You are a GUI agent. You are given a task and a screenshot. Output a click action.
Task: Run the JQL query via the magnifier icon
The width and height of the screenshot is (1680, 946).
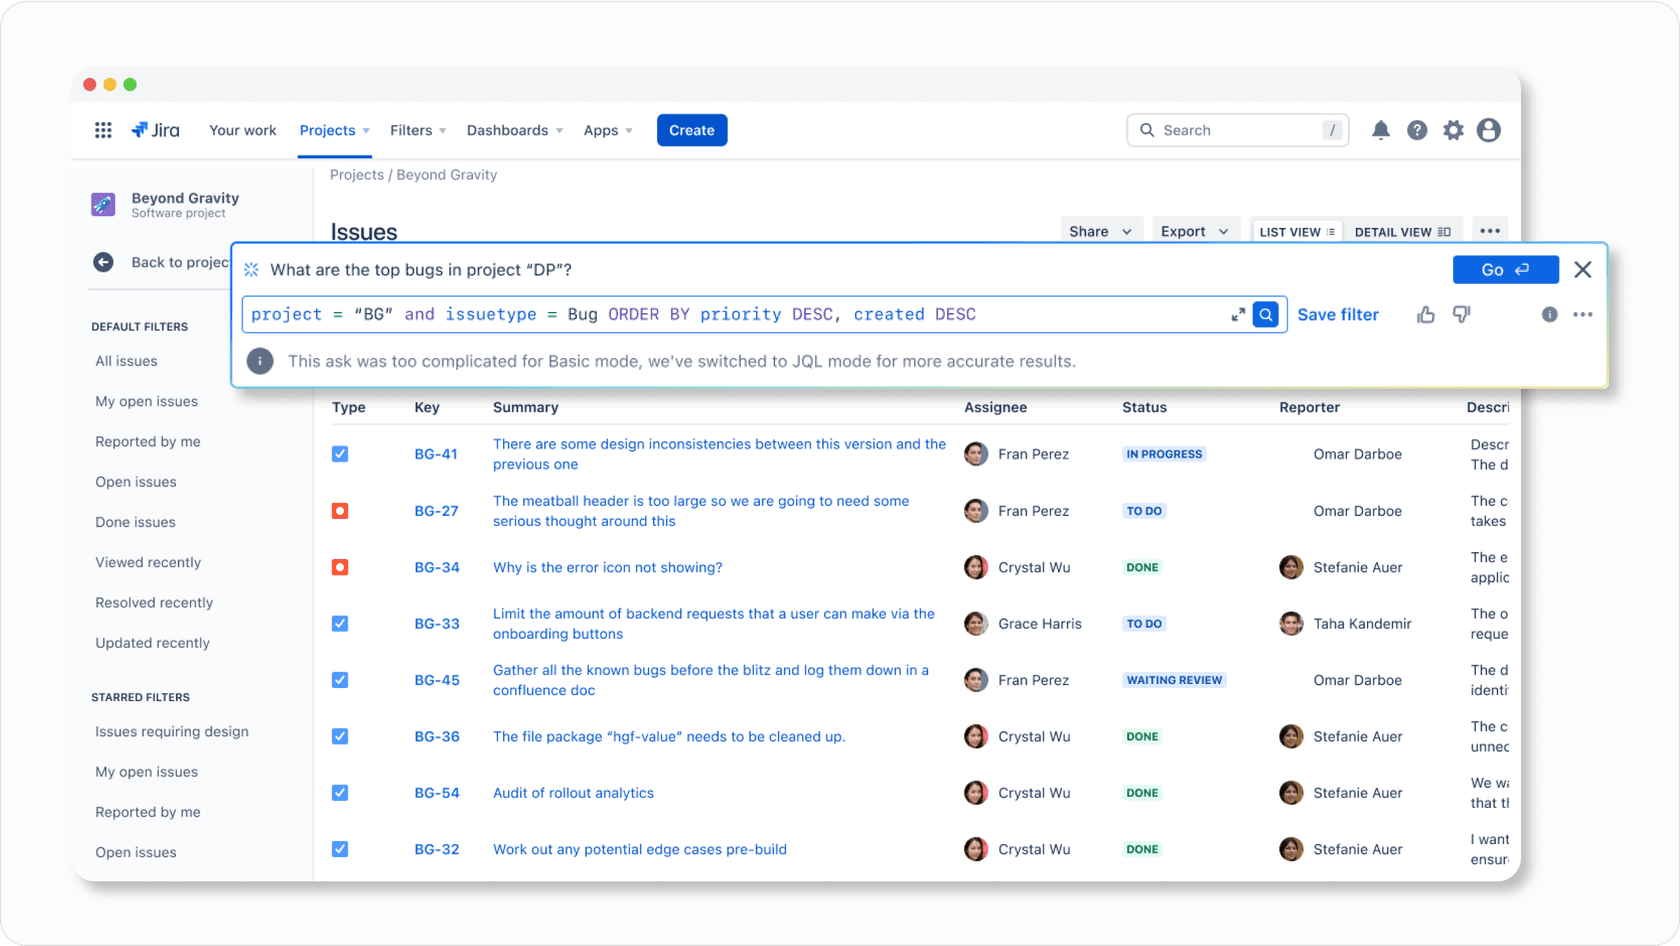[1266, 314]
